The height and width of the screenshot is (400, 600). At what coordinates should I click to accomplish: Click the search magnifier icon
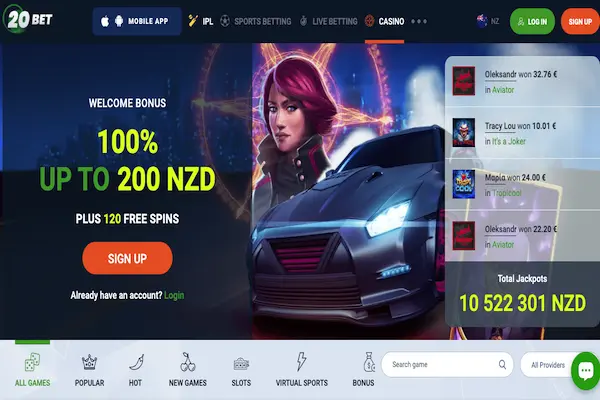coord(502,364)
